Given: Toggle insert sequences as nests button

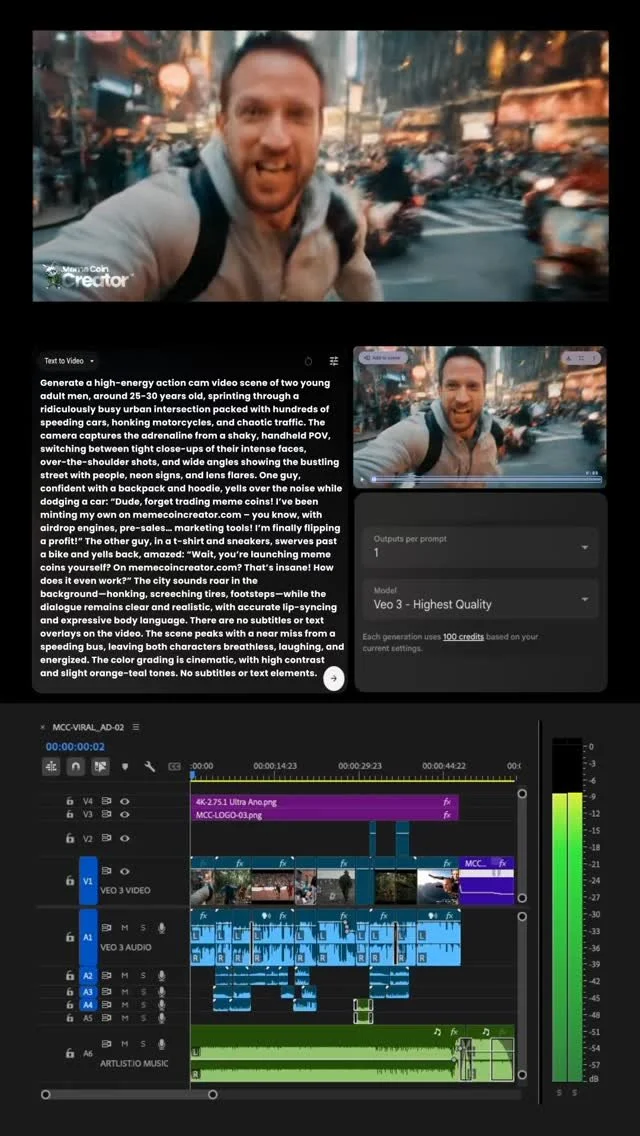Looking at the screenshot, I should (x=51, y=767).
